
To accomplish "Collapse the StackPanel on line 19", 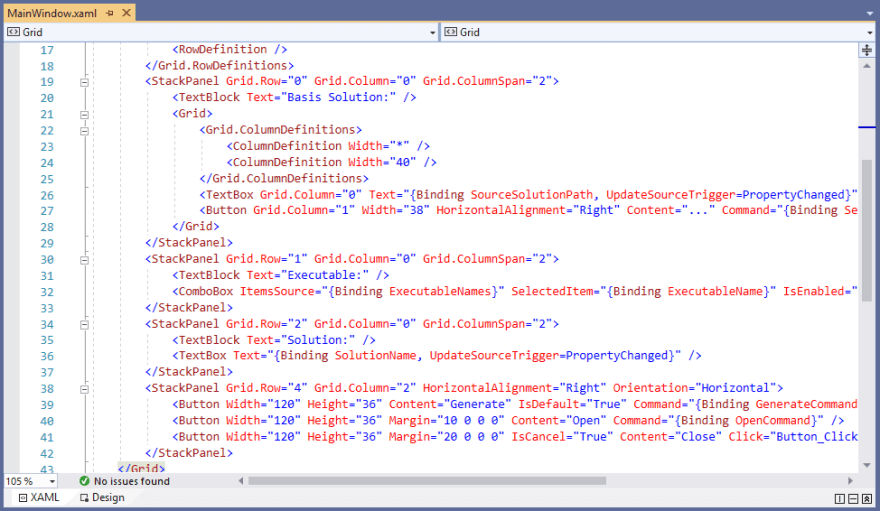I will tap(84, 82).
